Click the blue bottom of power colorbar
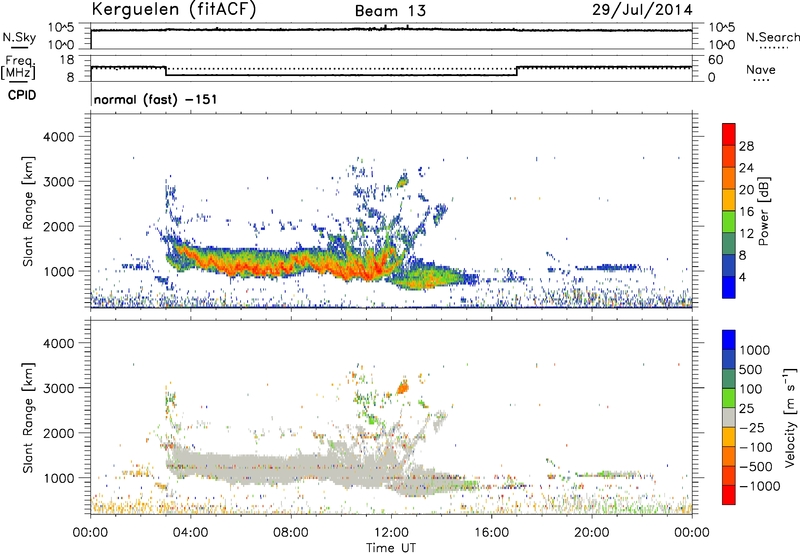Viewport: 800px width, 554px height. [729, 287]
